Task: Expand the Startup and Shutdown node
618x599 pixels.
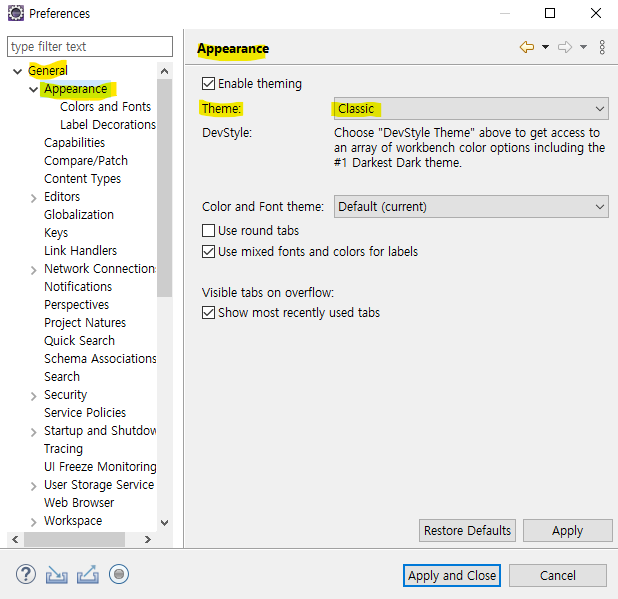Action: click(x=34, y=432)
